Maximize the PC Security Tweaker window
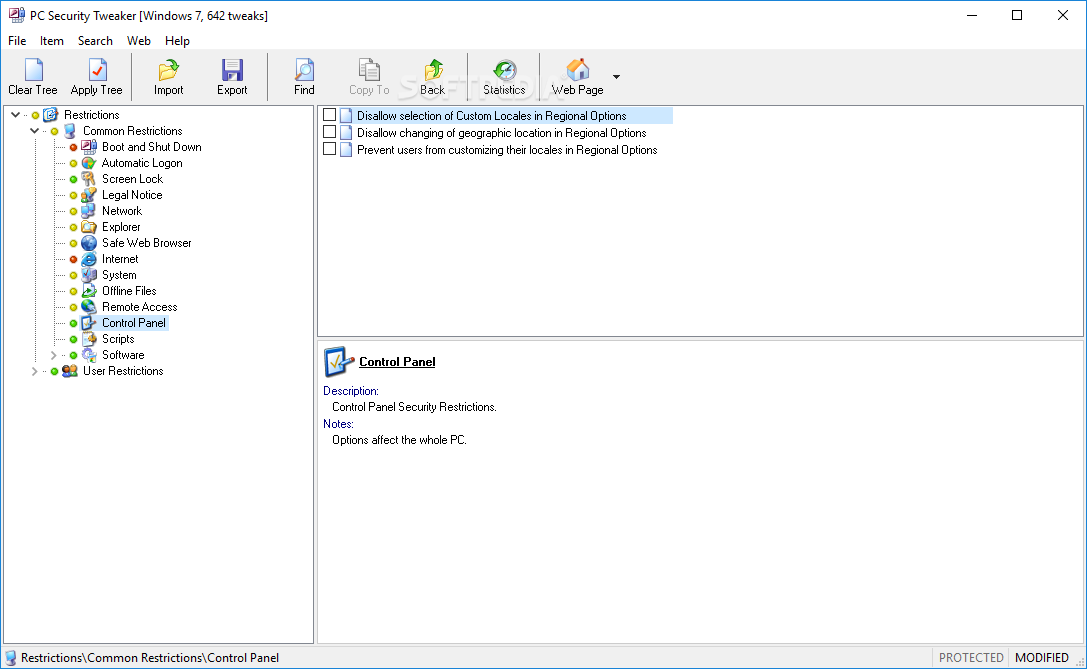 click(1017, 15)
